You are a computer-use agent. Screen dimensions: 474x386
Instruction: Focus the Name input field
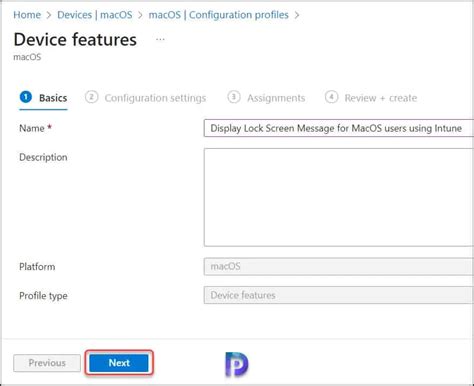339,128
